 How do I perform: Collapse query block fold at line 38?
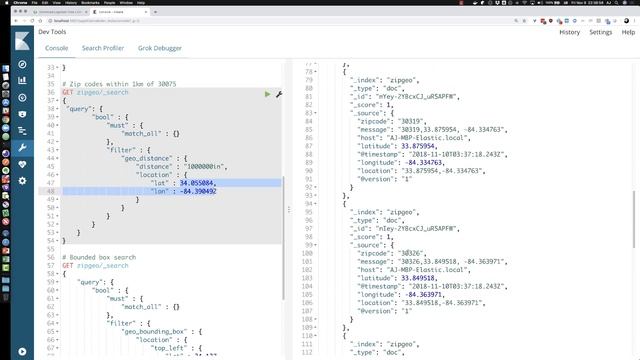click(x=57, y=109)
